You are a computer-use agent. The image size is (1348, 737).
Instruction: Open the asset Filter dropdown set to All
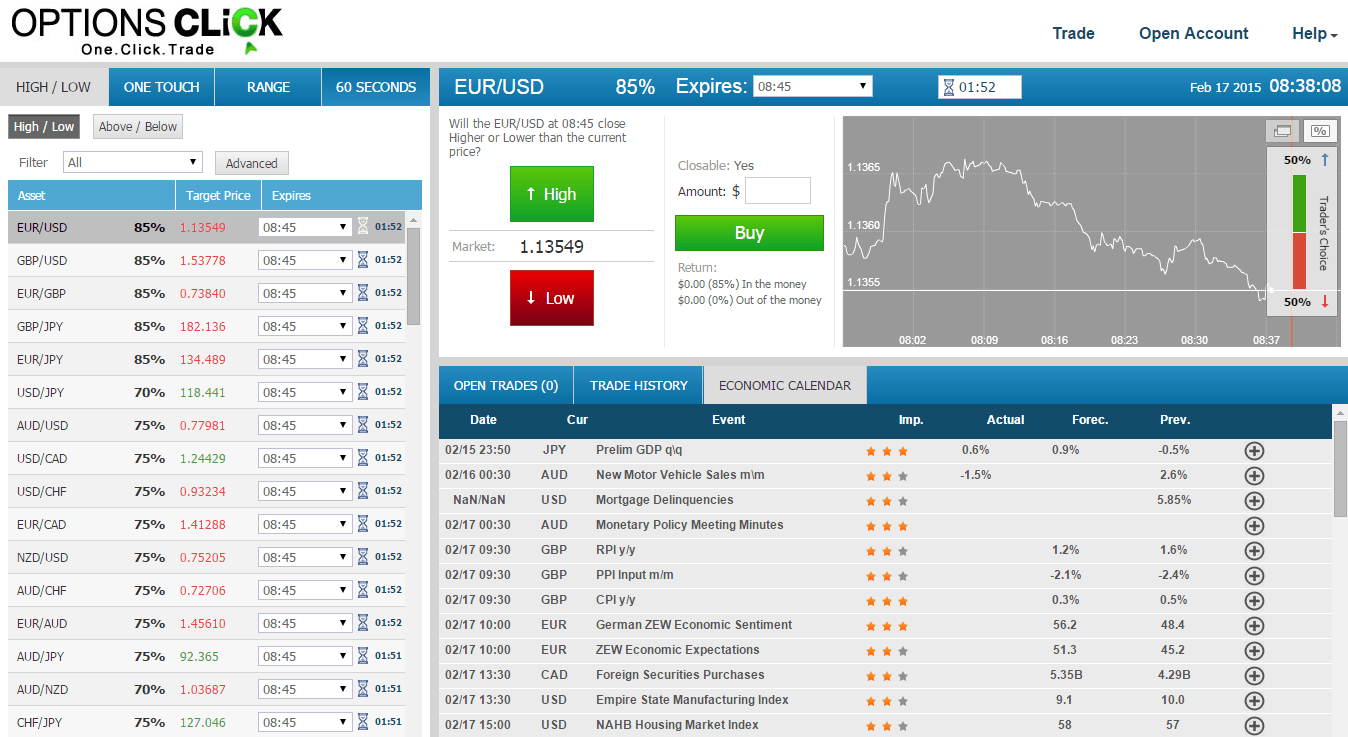pos(132,162)
